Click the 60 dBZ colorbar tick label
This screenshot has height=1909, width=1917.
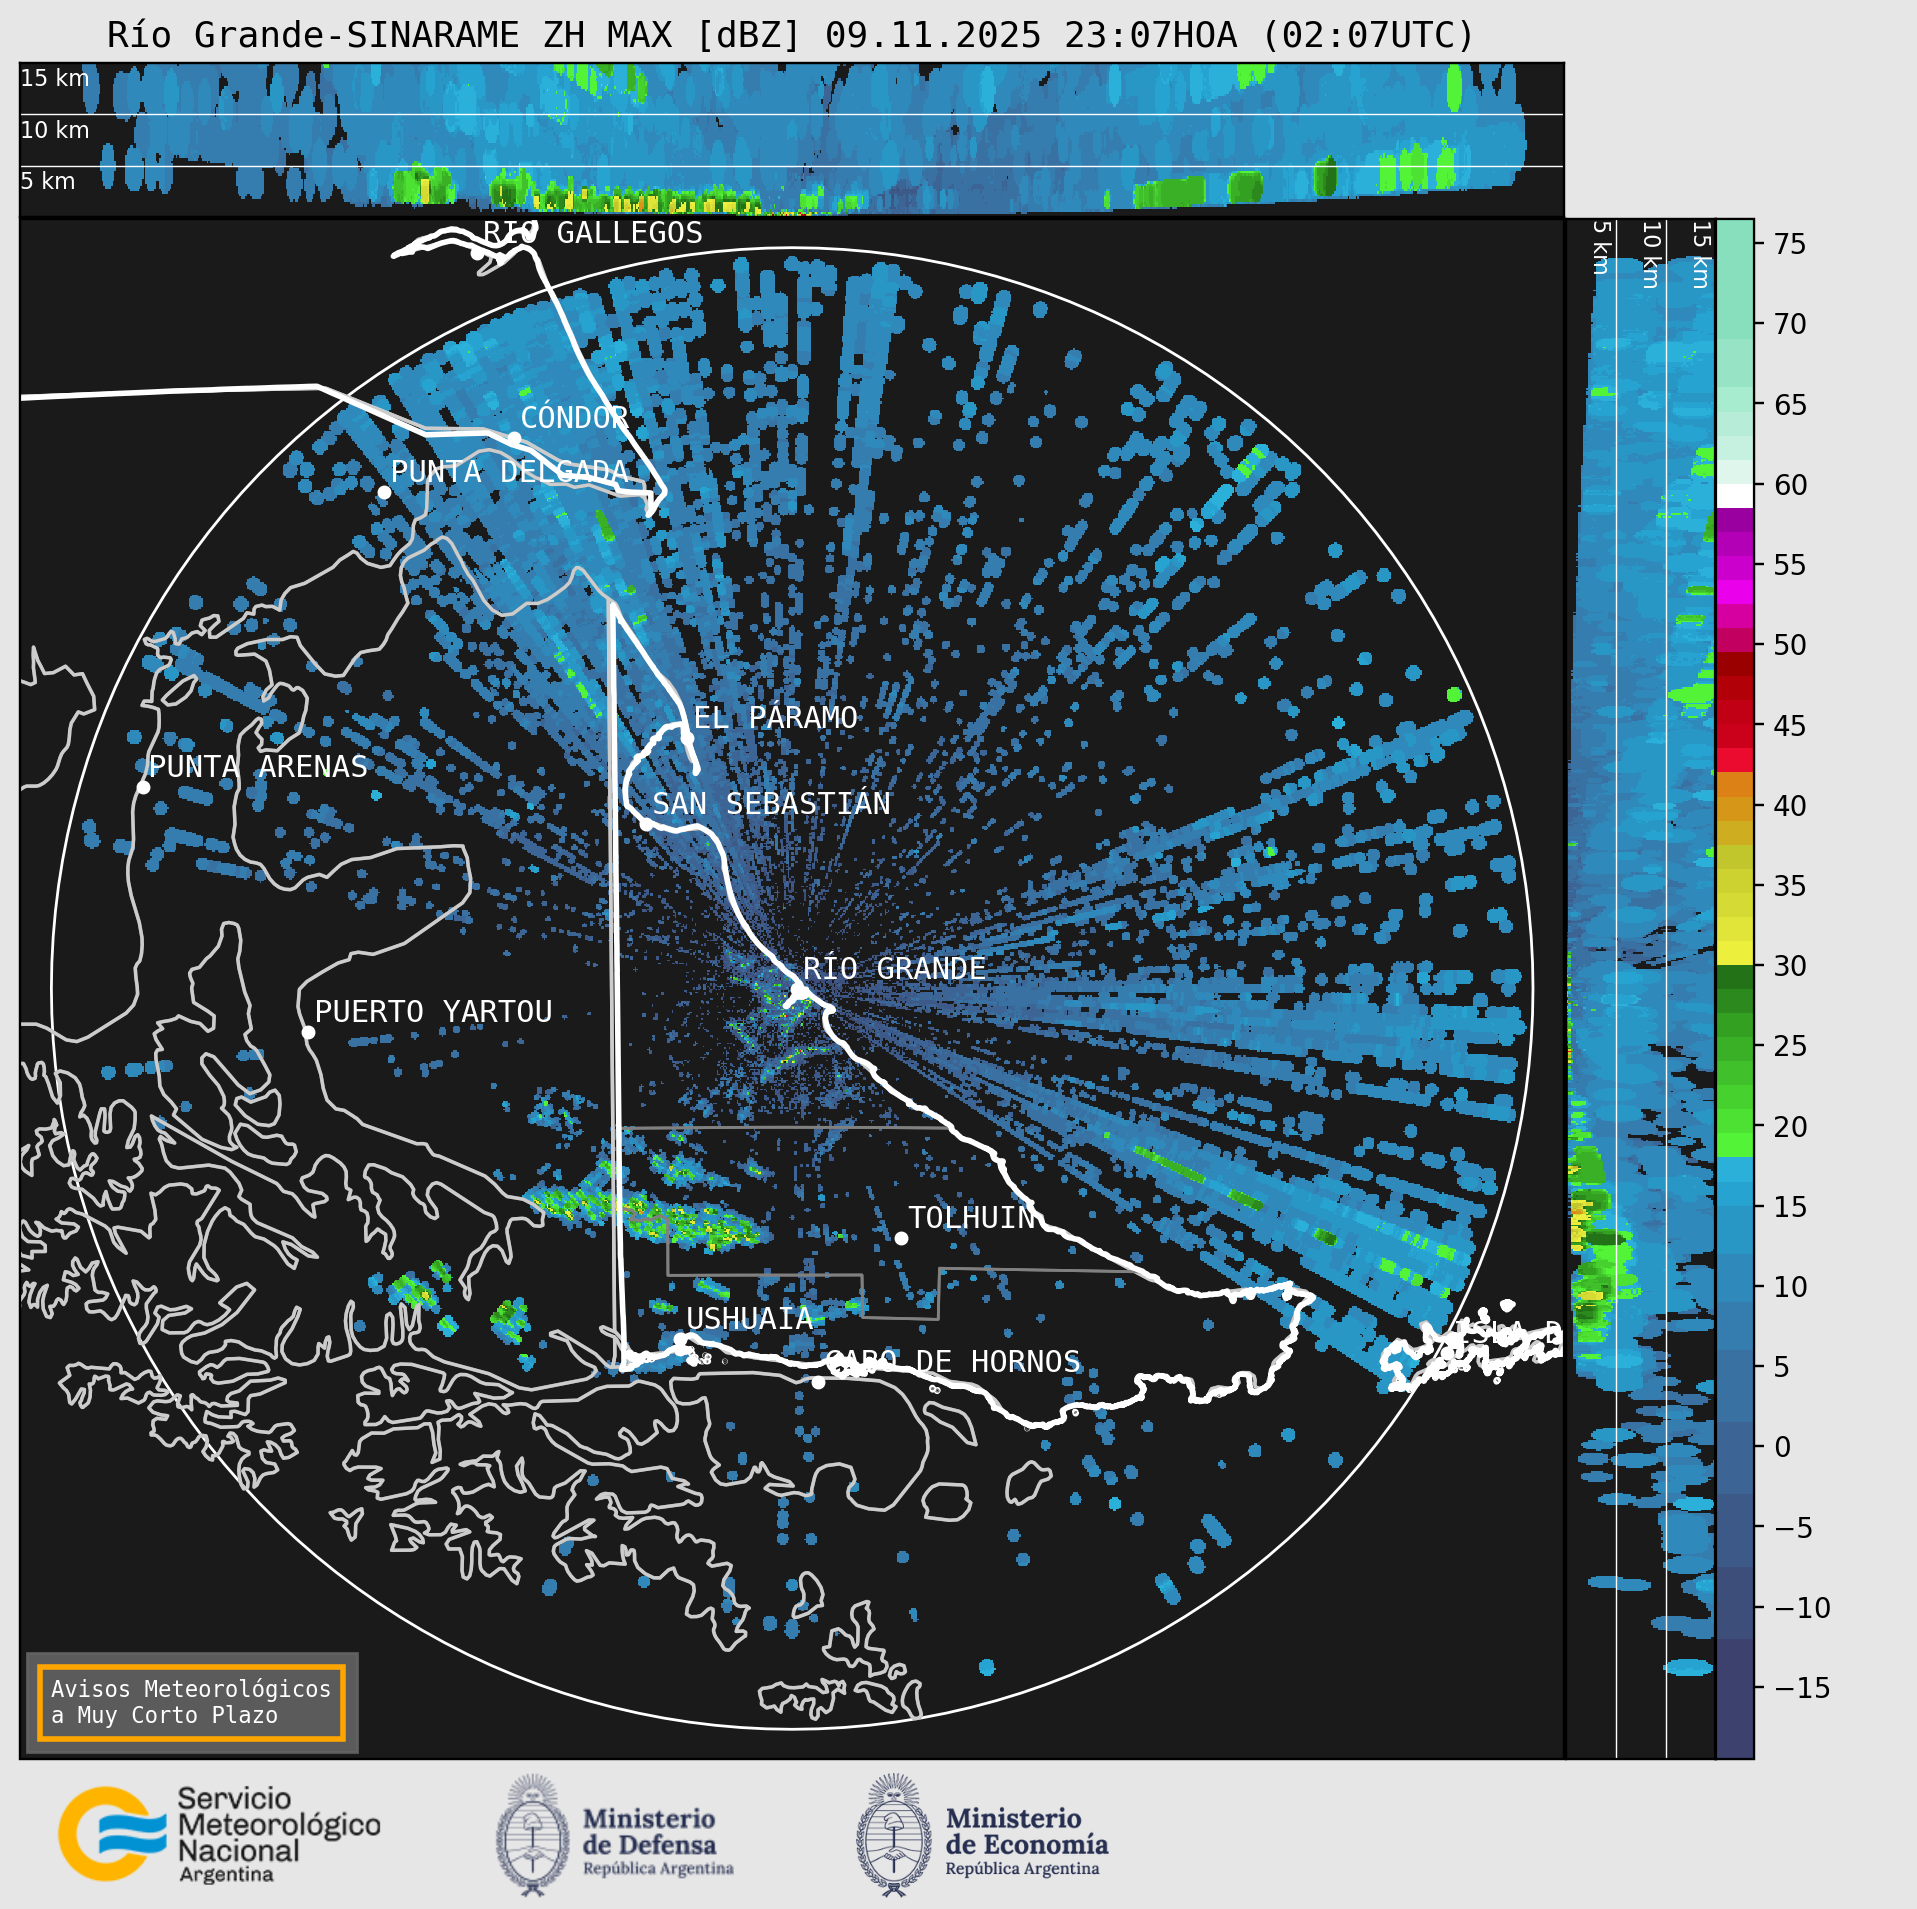point(1790,485)
